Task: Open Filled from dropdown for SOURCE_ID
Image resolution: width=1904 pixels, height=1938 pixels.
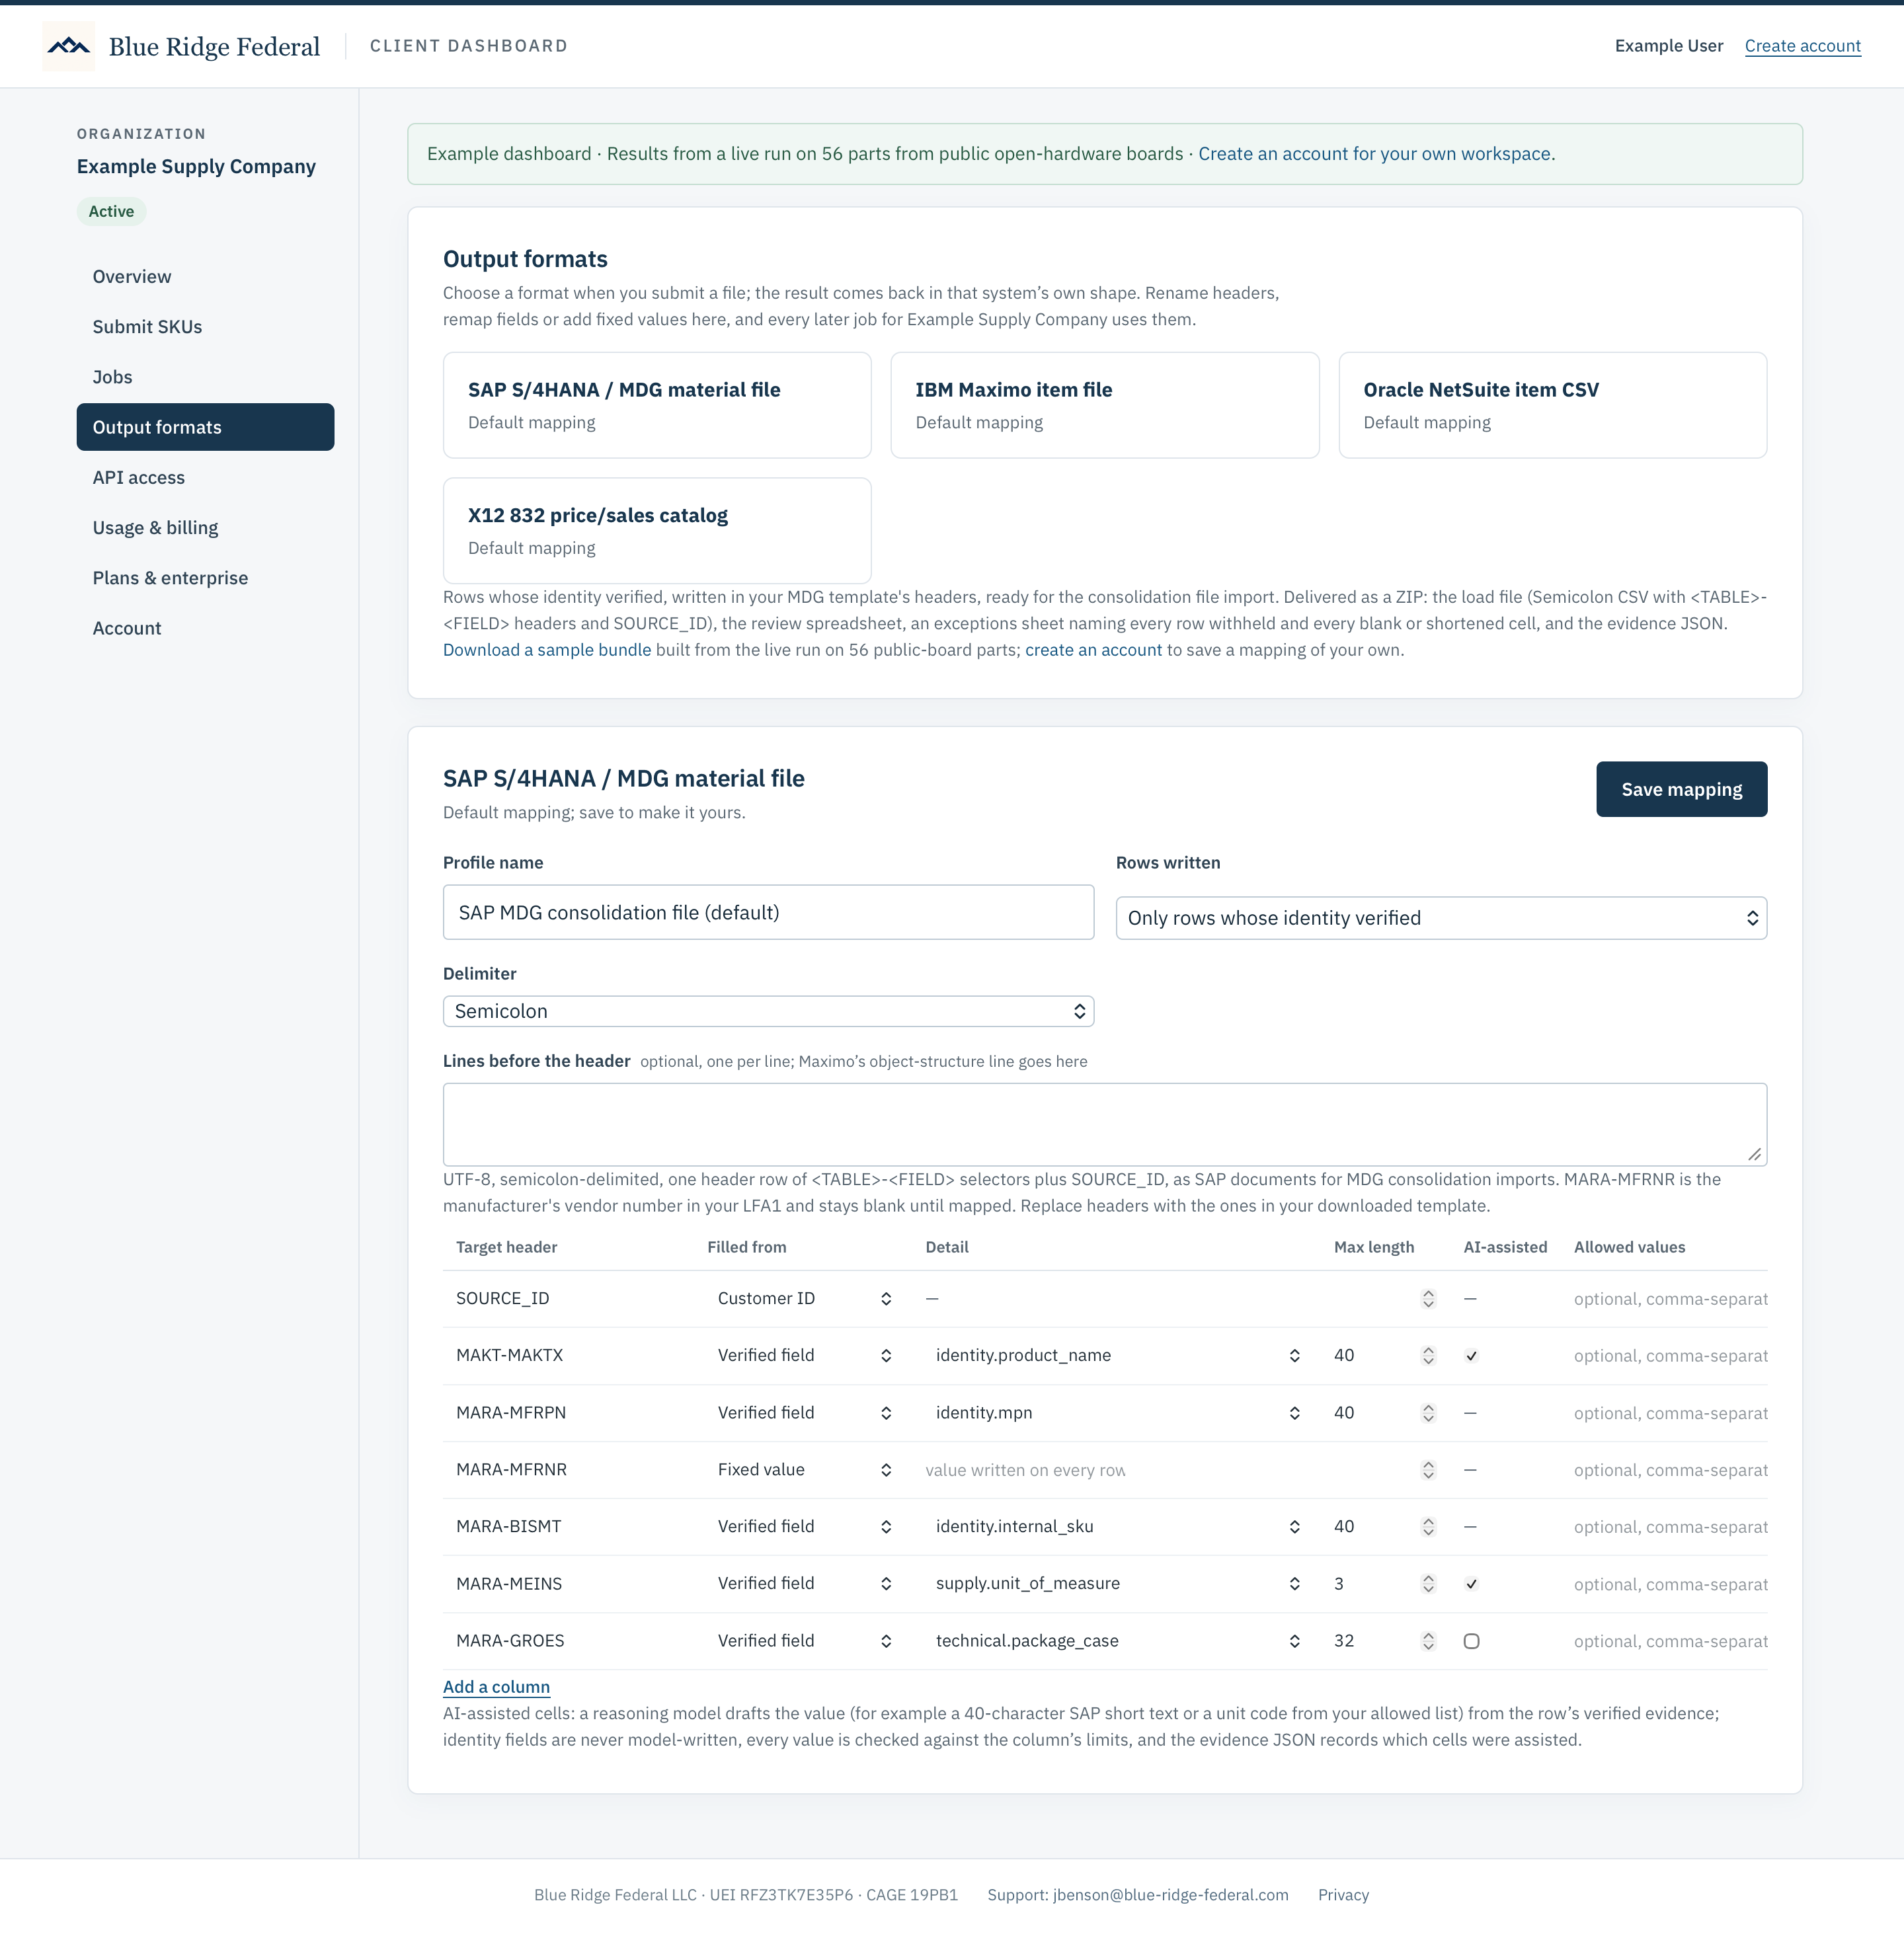Action: (x=802, y=1298)
